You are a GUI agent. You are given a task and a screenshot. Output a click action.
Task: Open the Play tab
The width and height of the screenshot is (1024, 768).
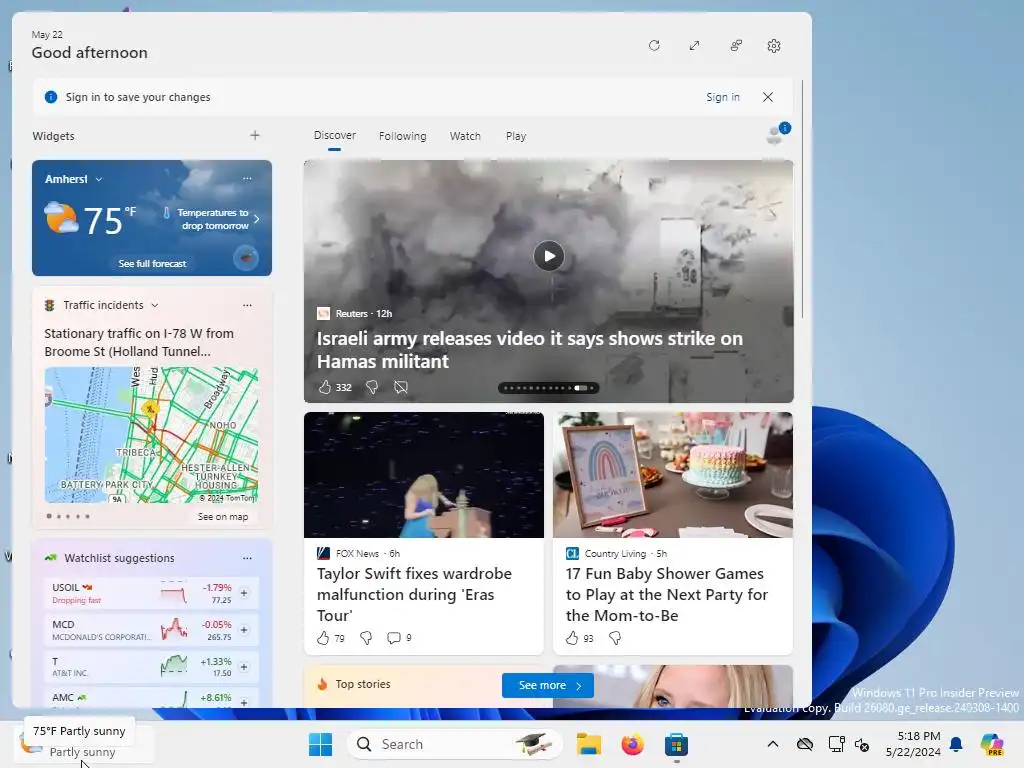(x=515, y=136)
